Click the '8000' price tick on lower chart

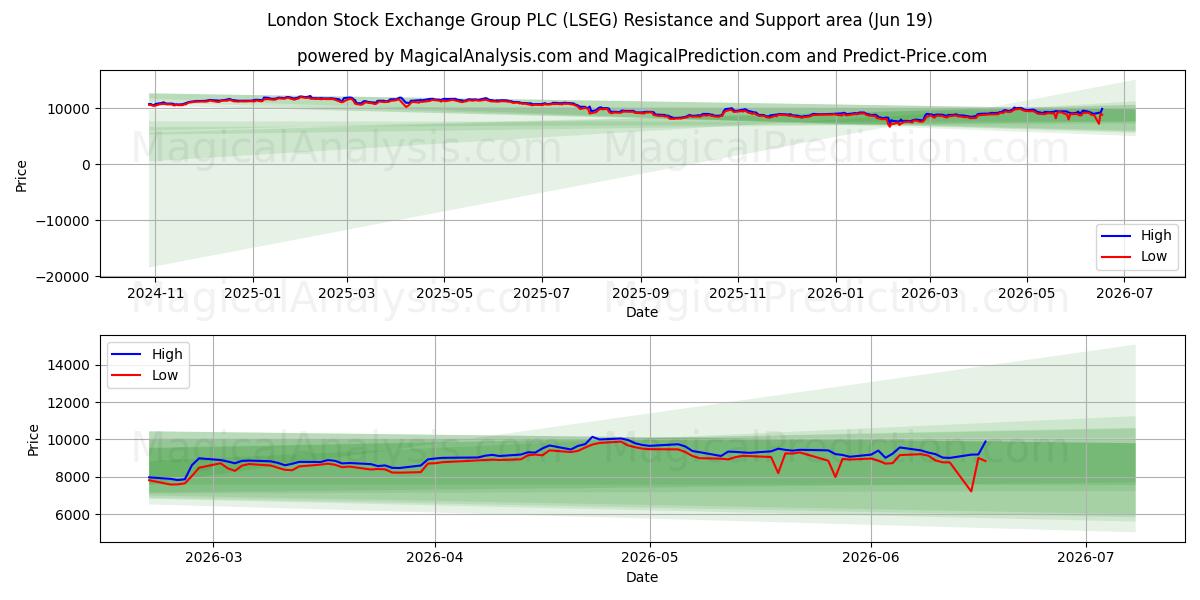pyautogui.click(x=74, y=478)
